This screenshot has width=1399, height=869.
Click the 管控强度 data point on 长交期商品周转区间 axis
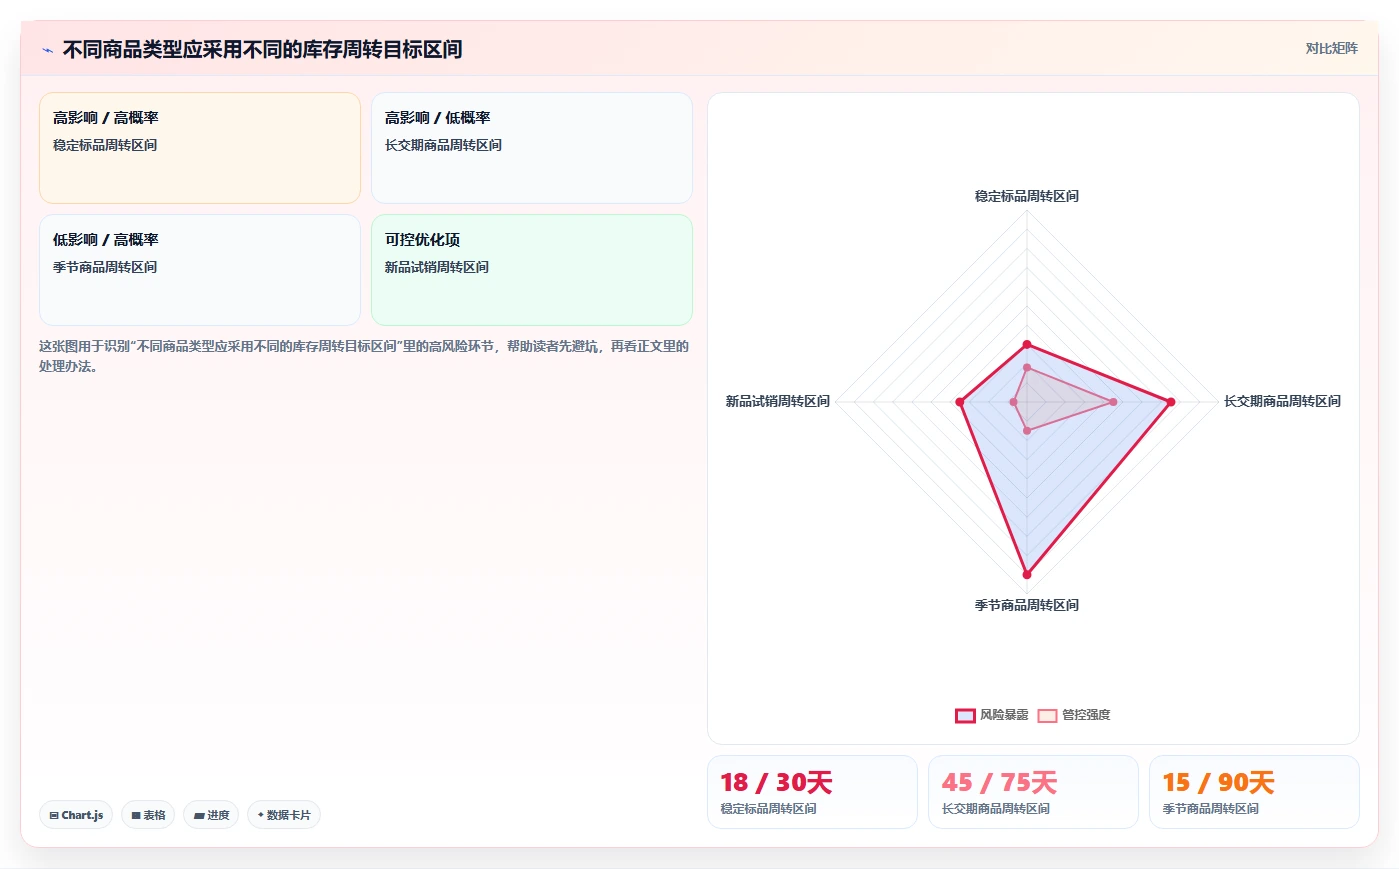(x=1113, y=402)
